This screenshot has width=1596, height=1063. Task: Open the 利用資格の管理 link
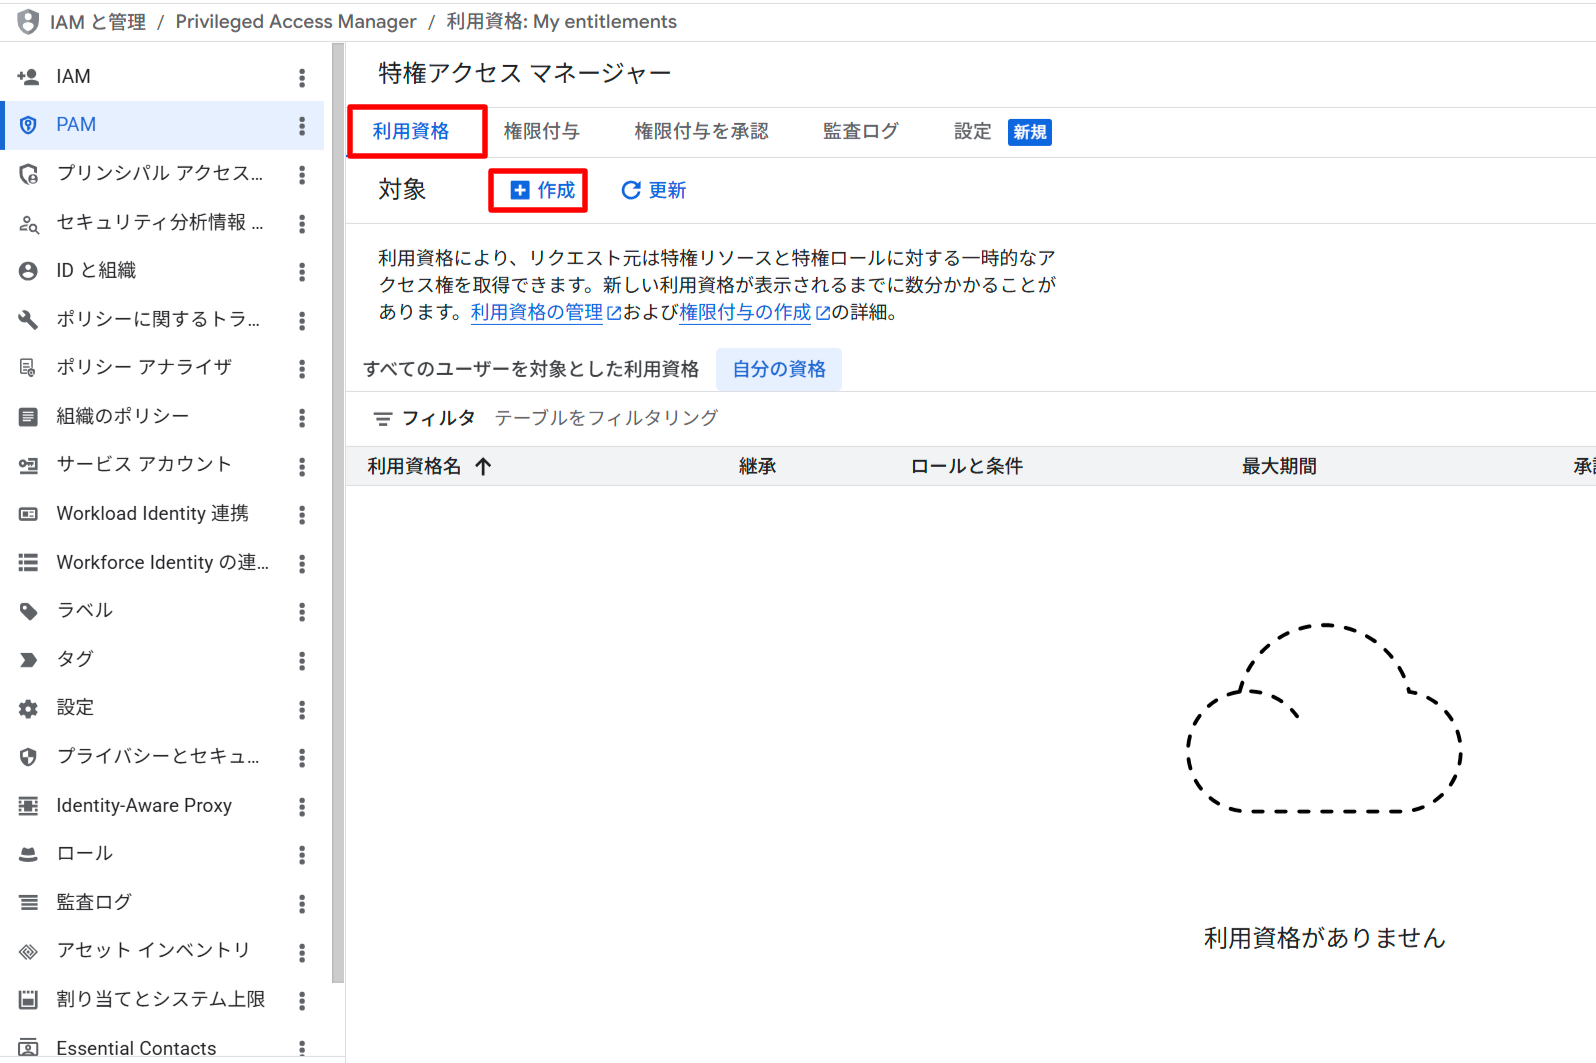tap(546, 312)
